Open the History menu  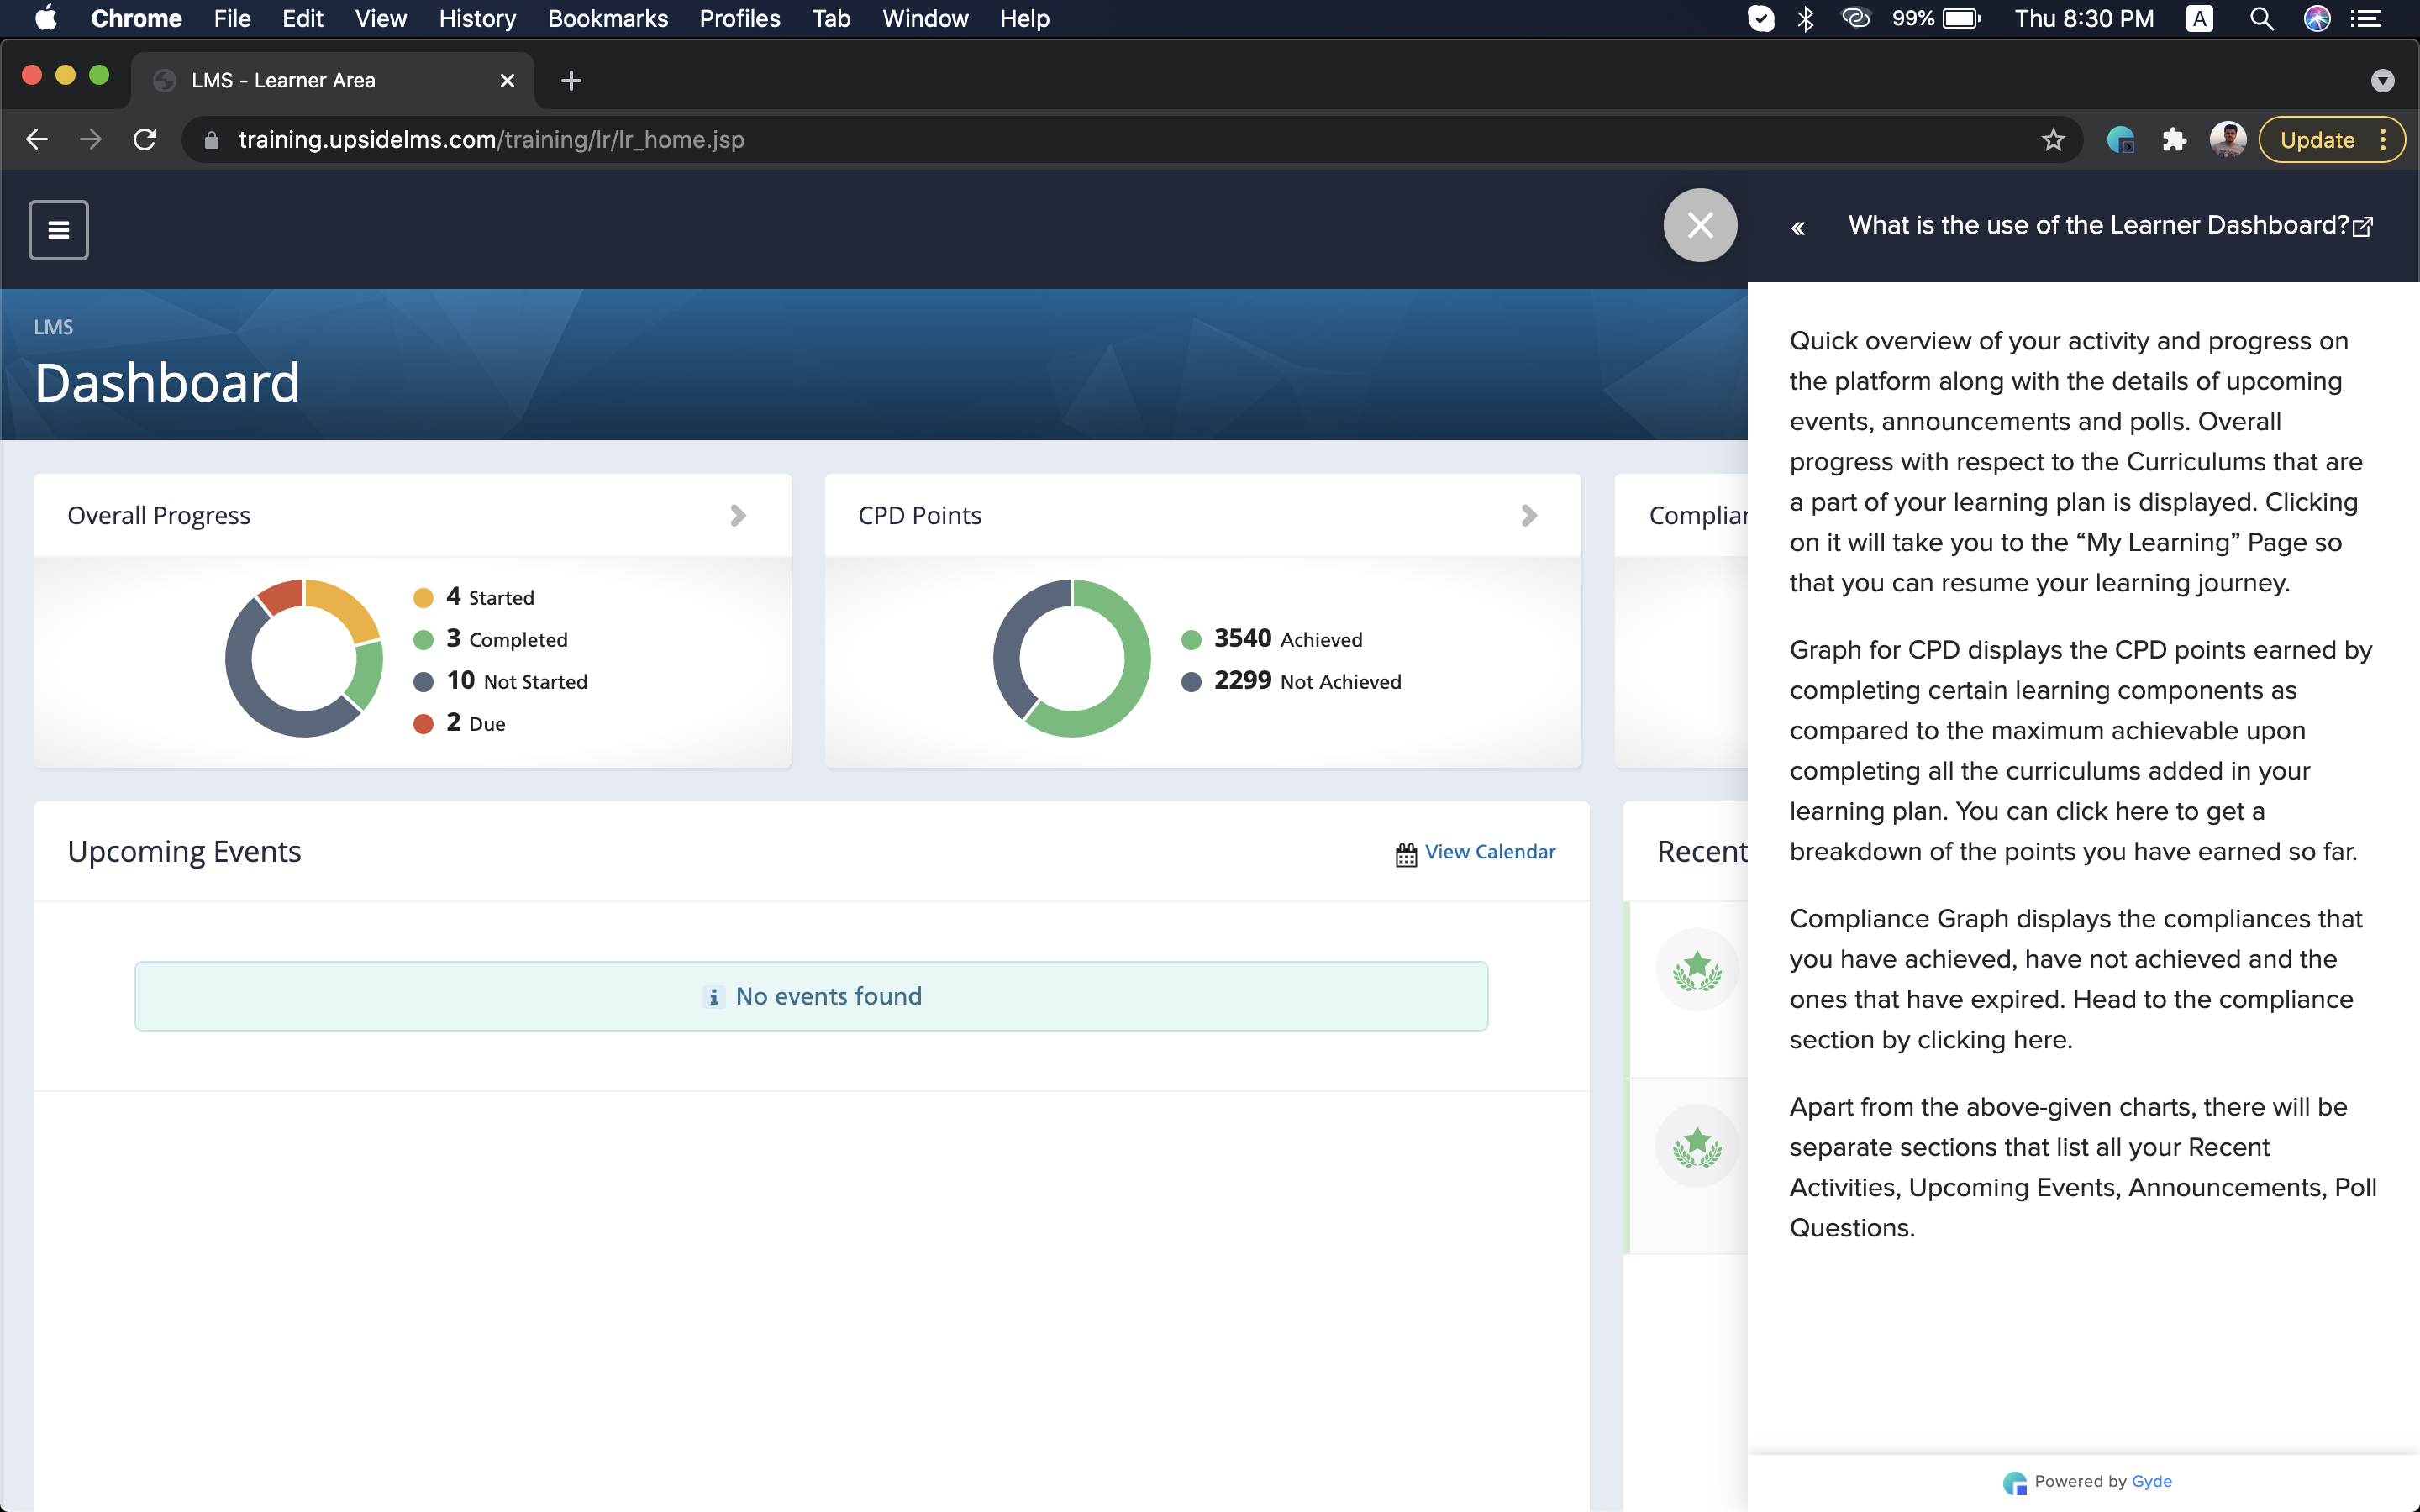click(477, 19)
